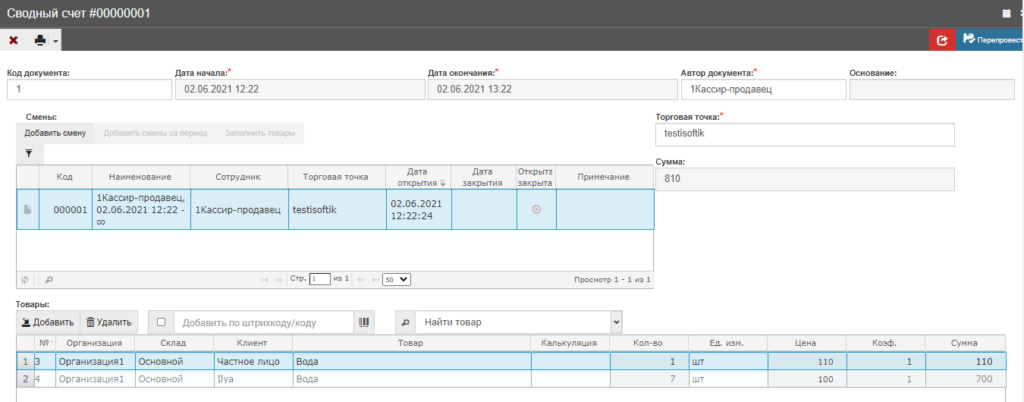Click the Удалить button under Товары
Image resolution: width=1024 pixels, height=402 pixels.
[x=108, y=322]
